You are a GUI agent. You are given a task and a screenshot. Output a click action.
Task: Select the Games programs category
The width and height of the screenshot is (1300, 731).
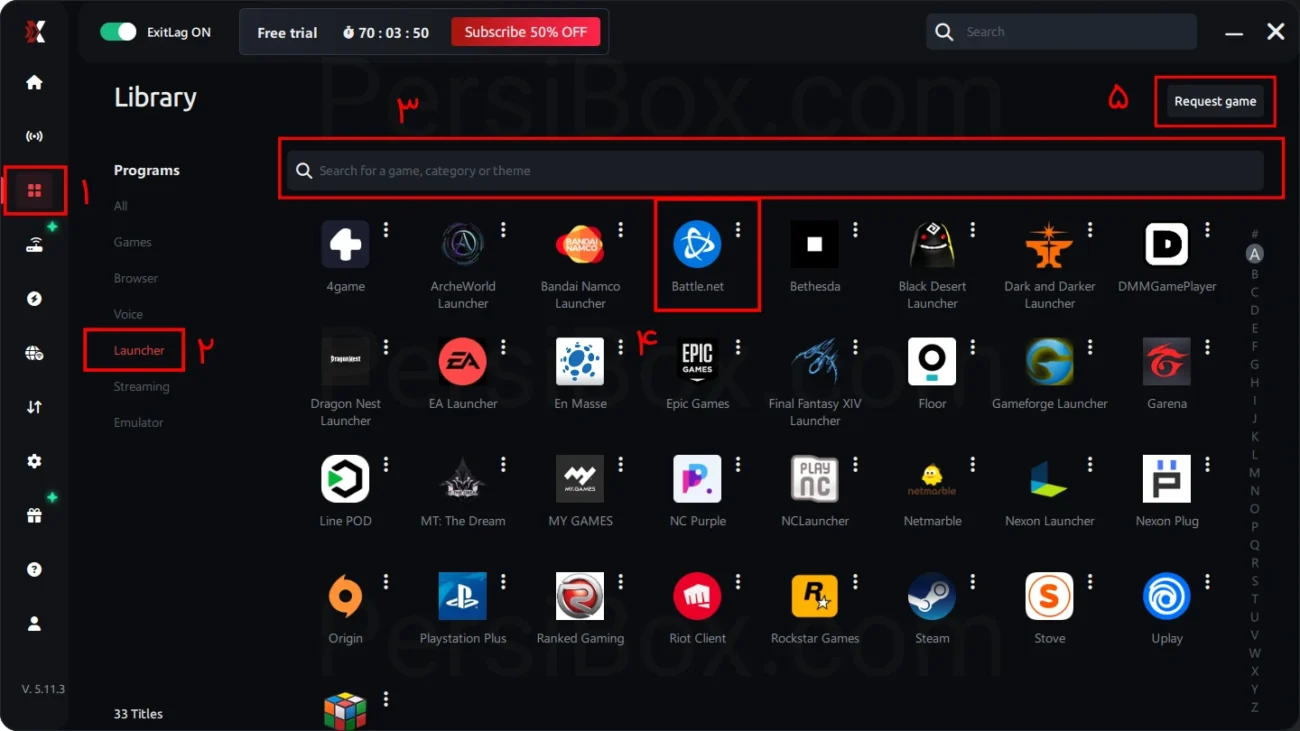[133, 242]
